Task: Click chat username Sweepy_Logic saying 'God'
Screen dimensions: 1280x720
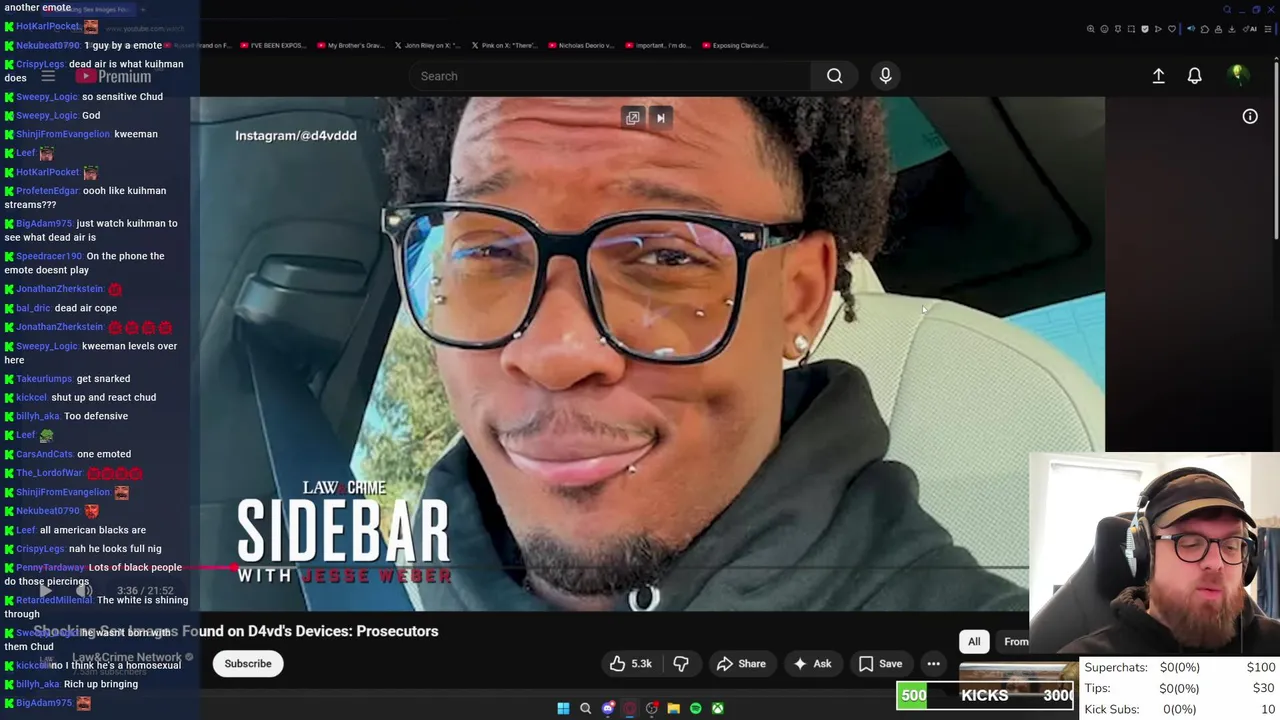Action: coord(46,115)
